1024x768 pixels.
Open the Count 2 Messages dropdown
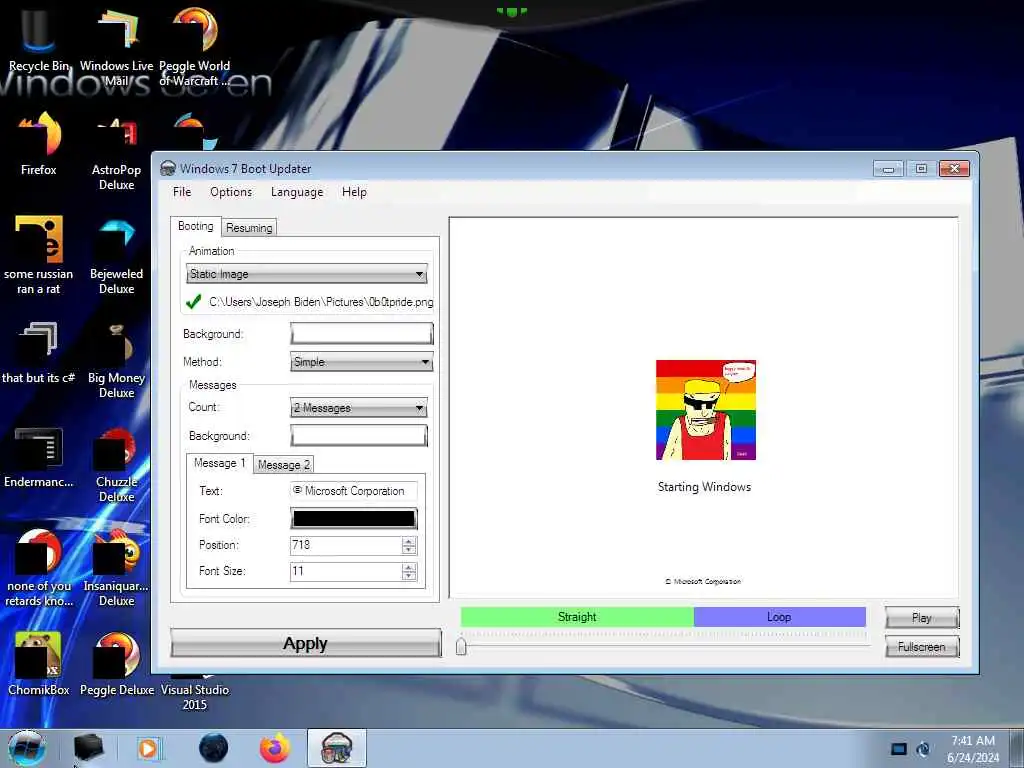coord(359,408)
